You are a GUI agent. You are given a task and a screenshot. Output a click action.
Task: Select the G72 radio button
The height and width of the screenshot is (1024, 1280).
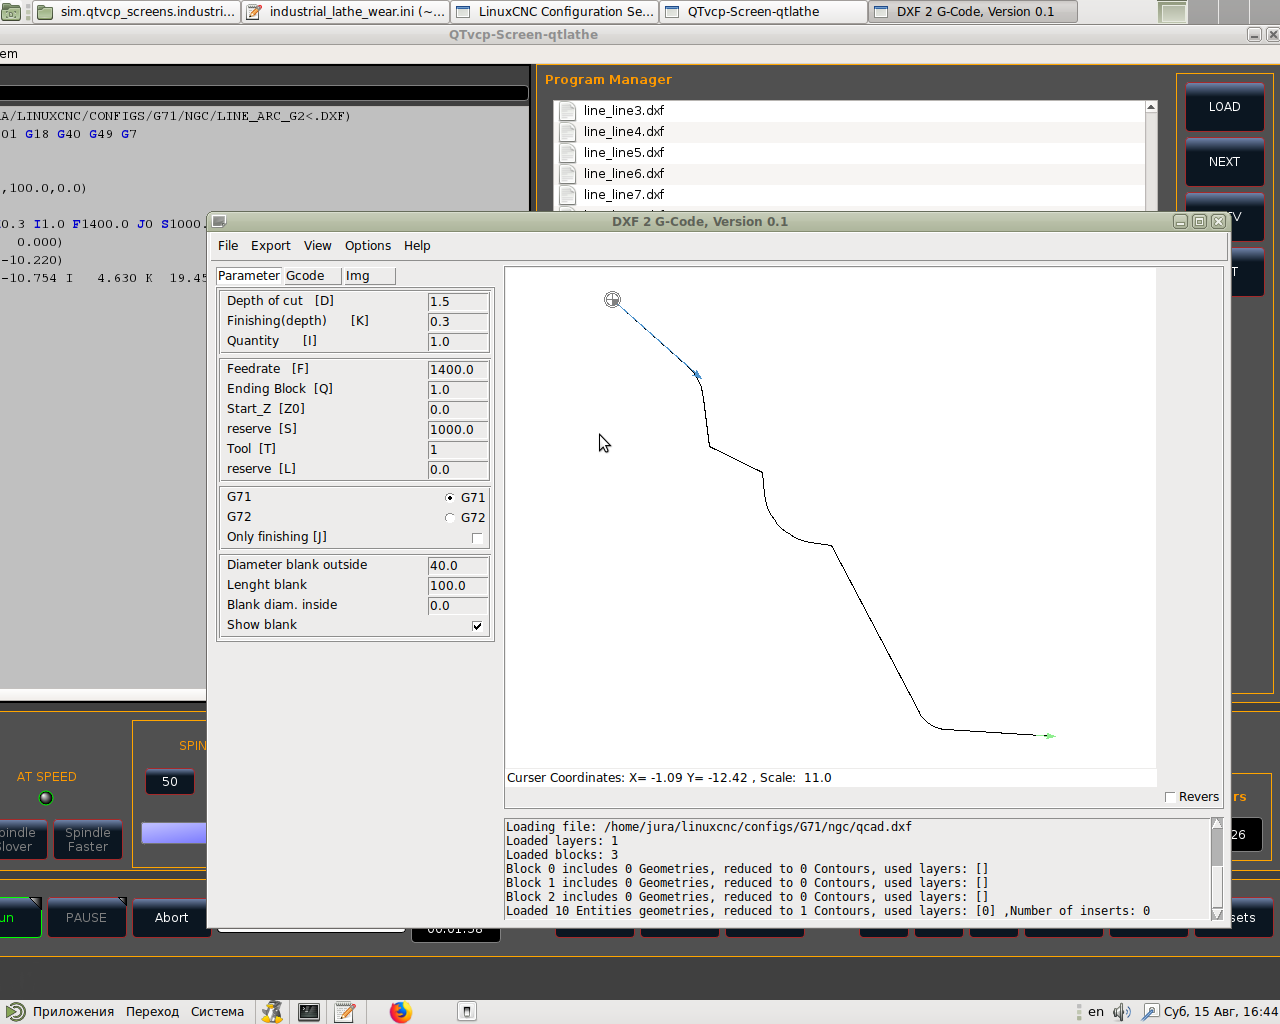[450, 518]
